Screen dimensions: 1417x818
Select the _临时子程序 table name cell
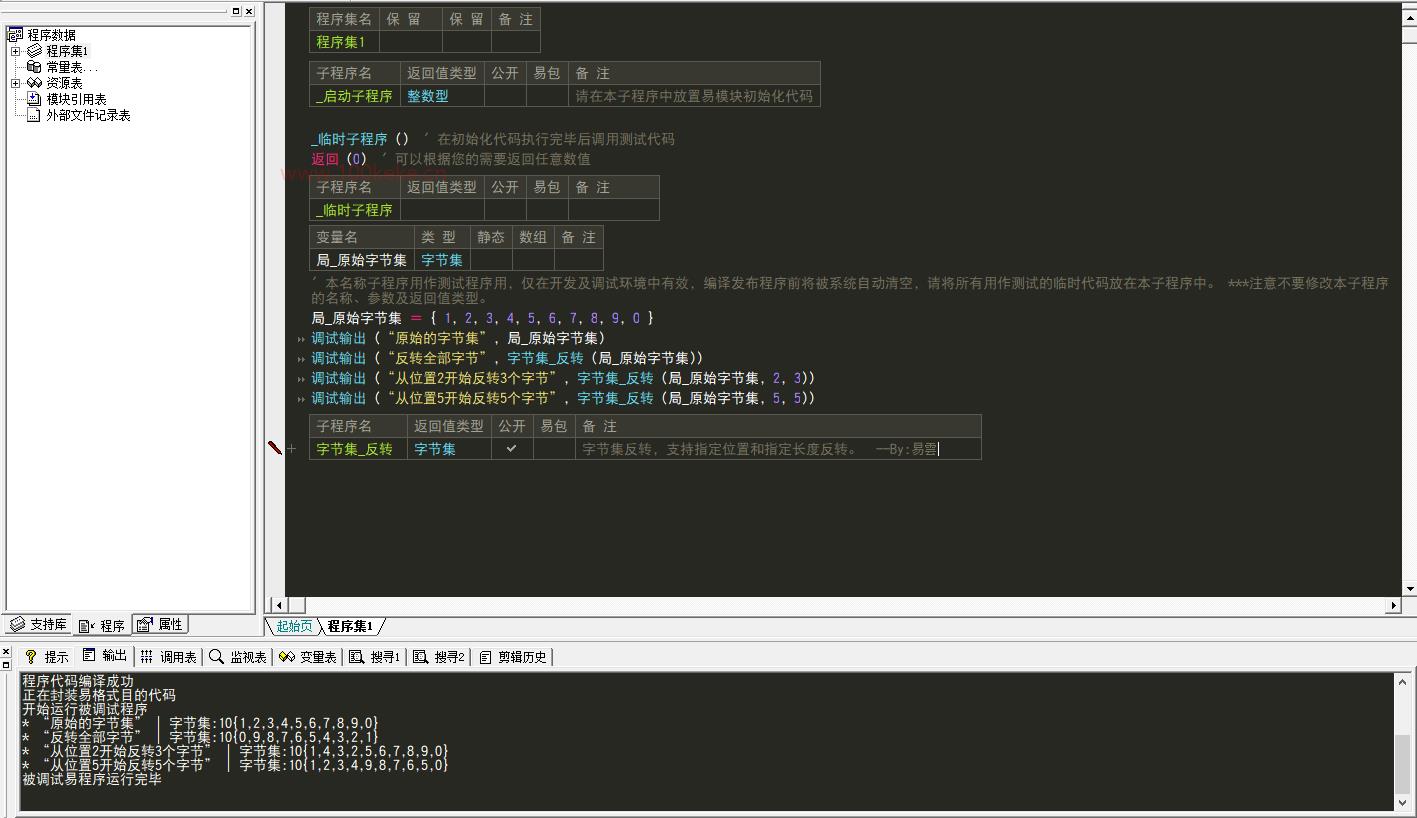354,210
